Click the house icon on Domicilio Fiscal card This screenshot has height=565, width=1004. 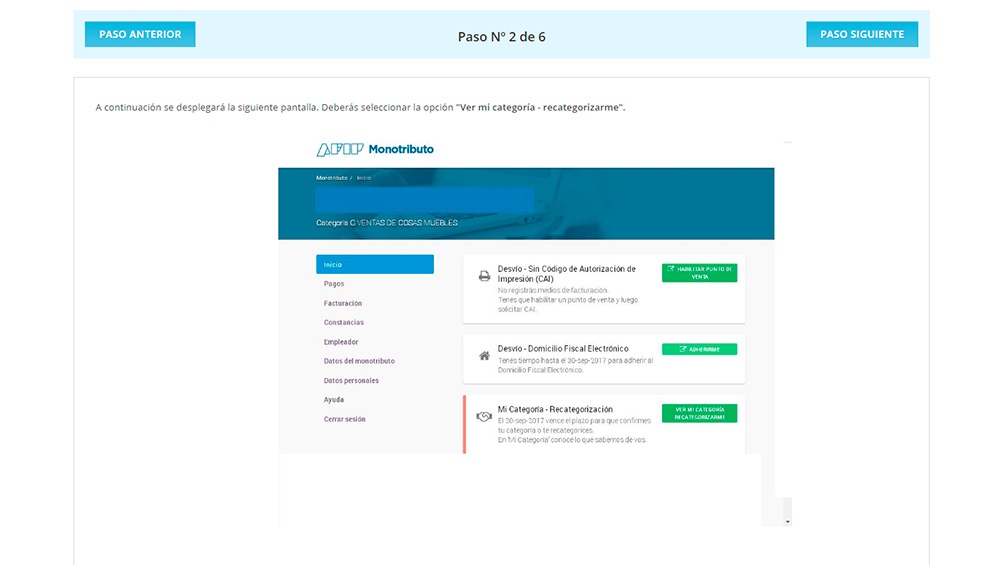pyautogui.click(x=484, y=356)
